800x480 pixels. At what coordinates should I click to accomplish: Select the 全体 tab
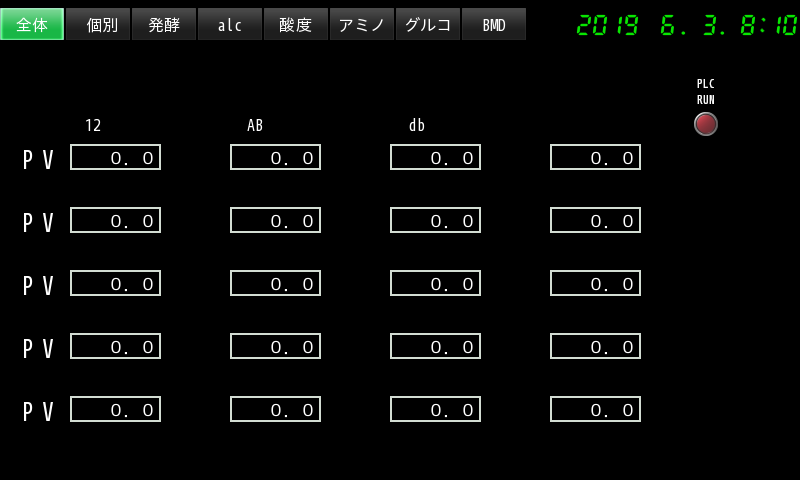pyautogui.click(x=32, y=25)
